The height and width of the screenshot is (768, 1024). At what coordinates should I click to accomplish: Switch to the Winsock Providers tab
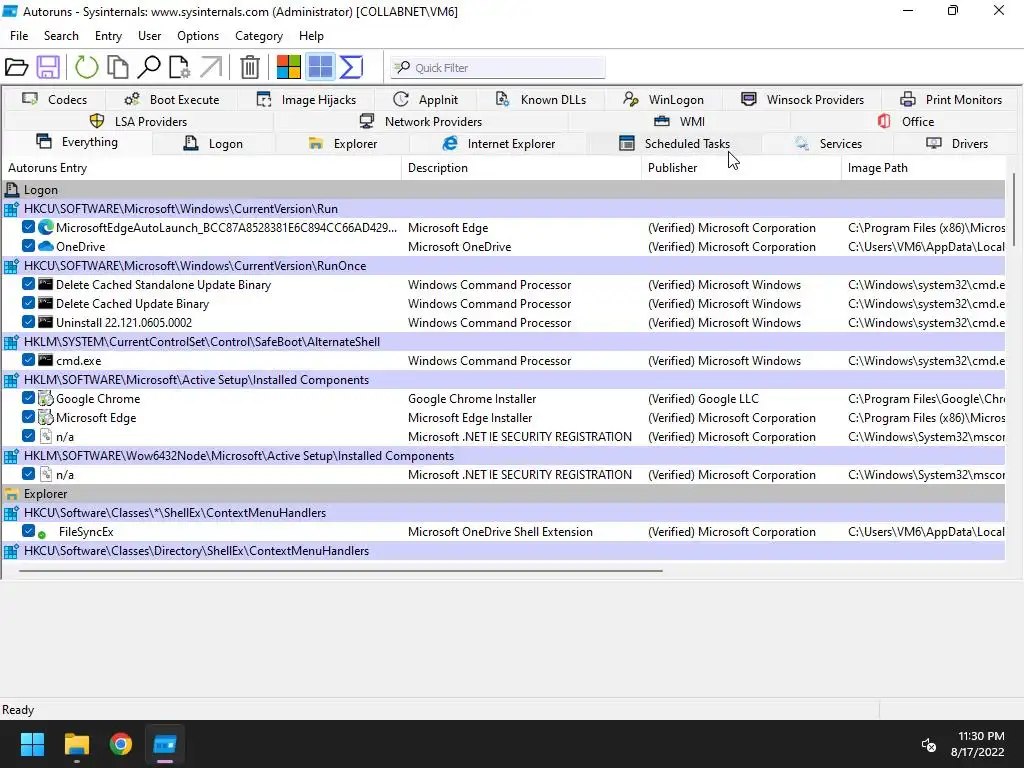[802, 99]
